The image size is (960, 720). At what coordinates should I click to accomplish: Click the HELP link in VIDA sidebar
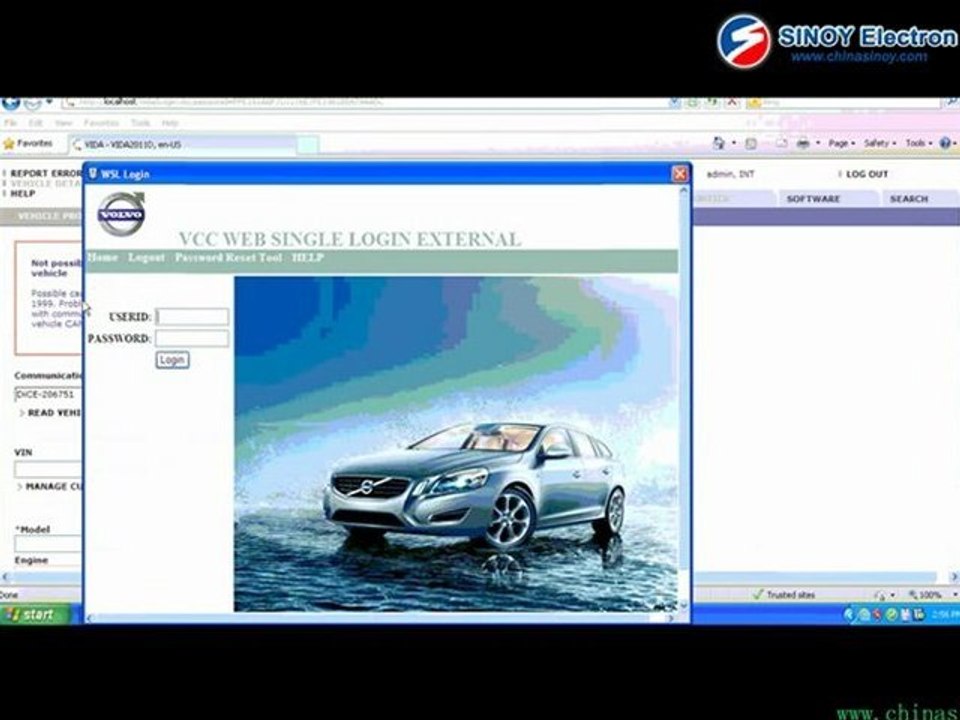tap(23, 193)
